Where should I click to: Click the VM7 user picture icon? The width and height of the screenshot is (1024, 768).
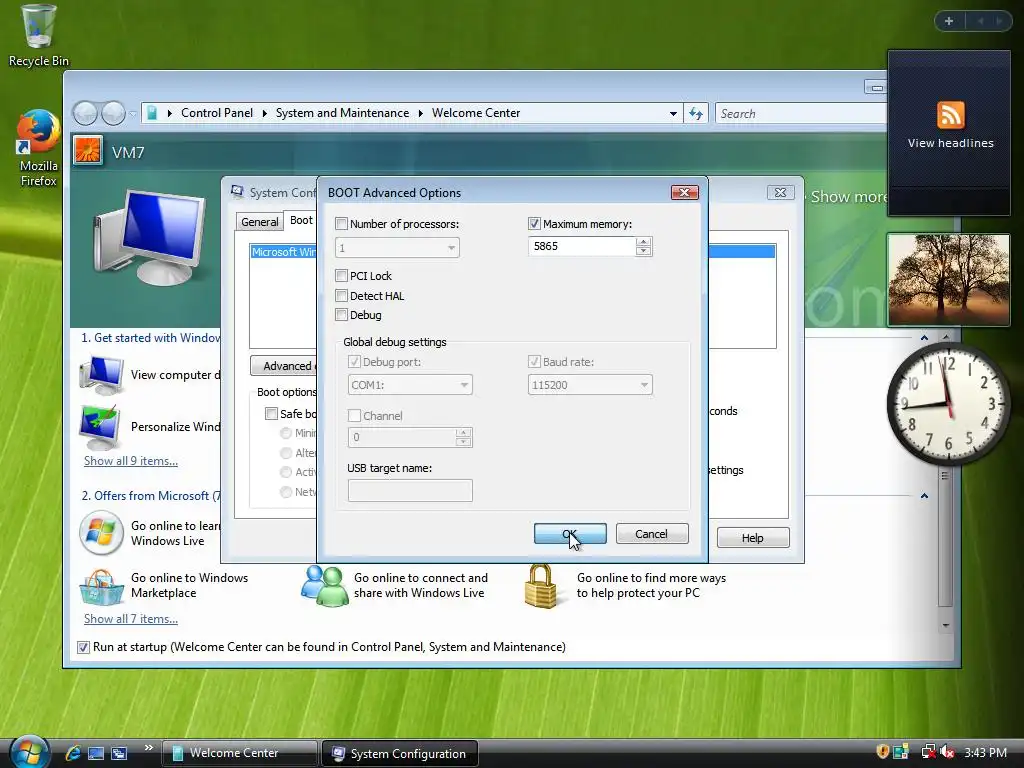[x=88, y=151]
